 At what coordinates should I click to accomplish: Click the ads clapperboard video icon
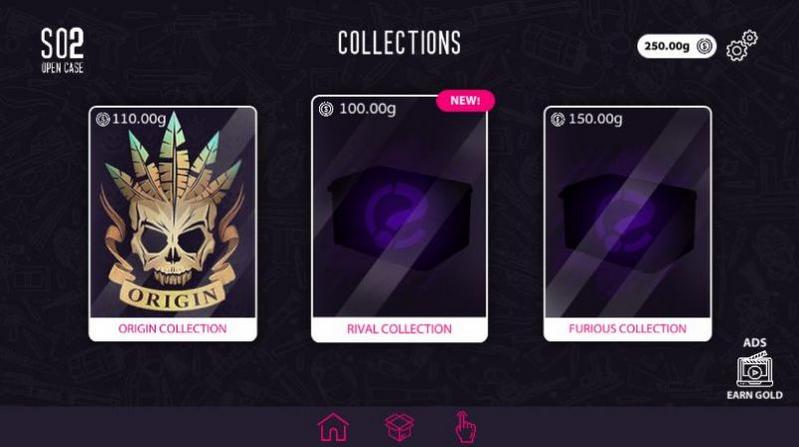tap(754, 369)
